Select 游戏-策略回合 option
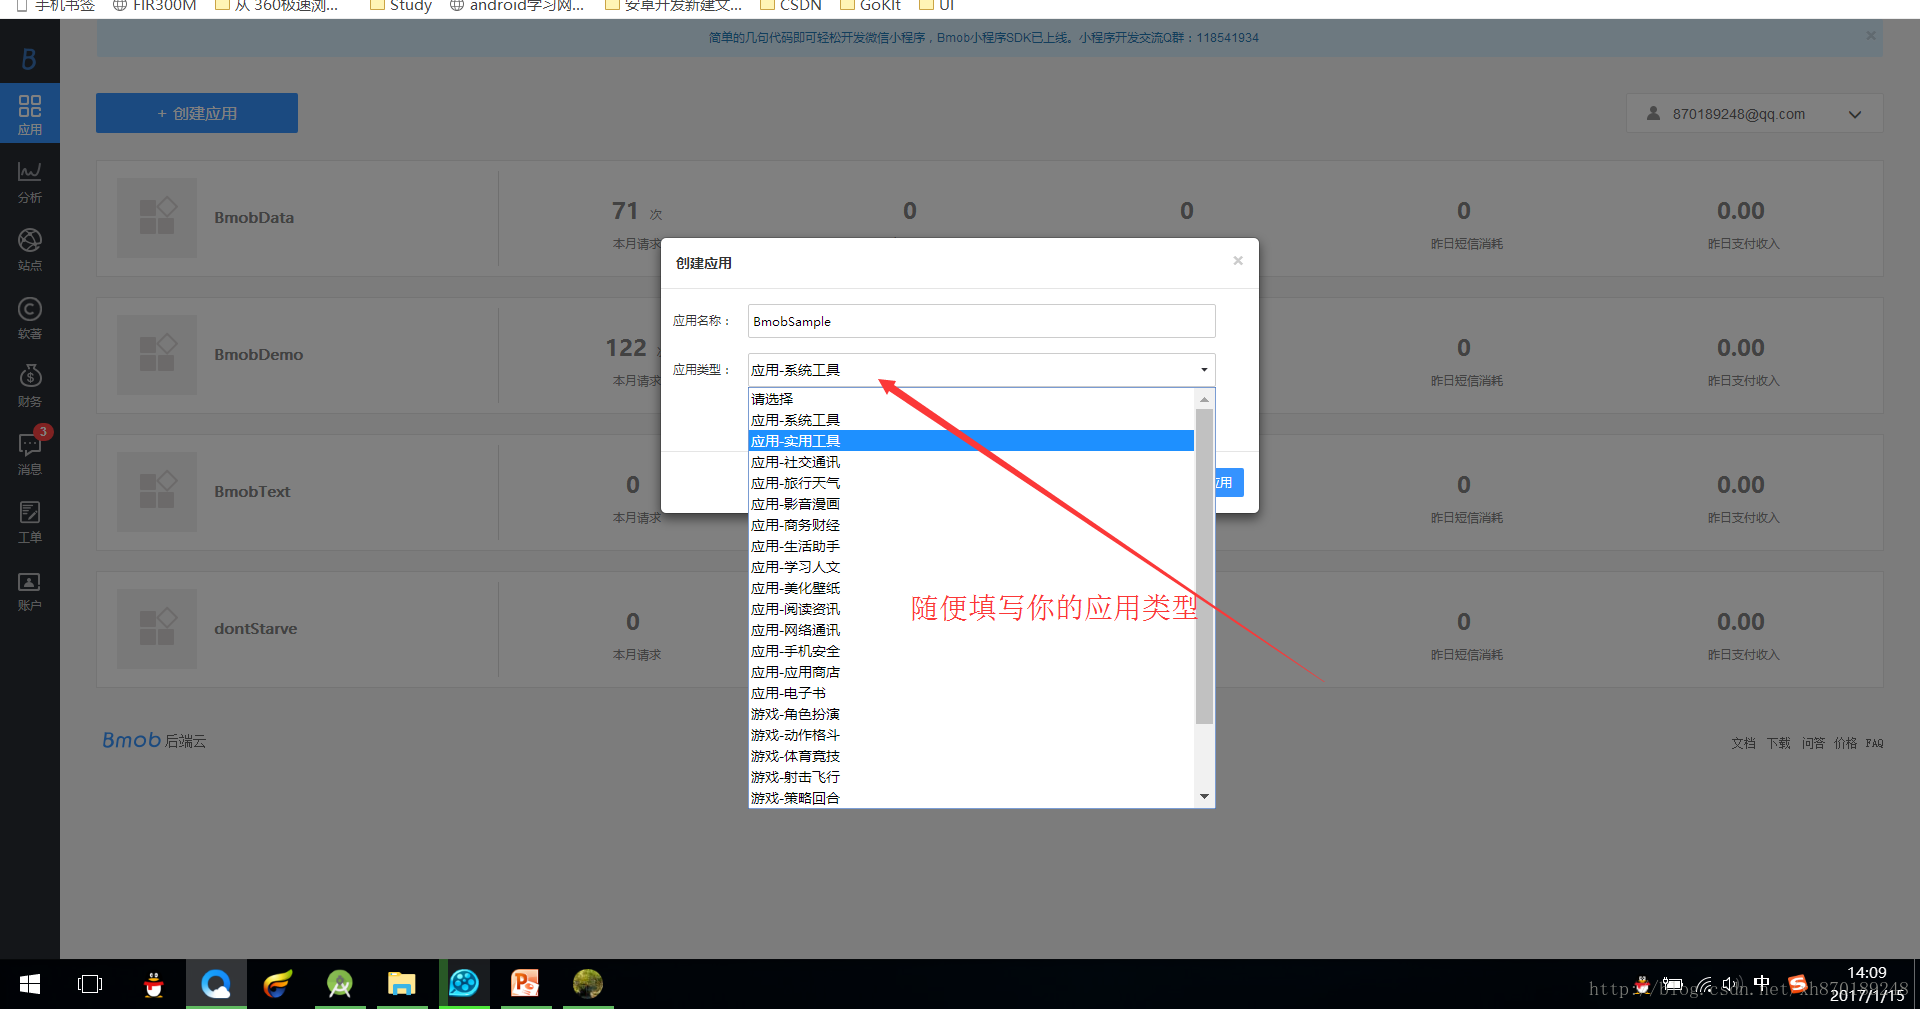The height and width of the screenshot is (1009, 1920). tap(971, 798)
